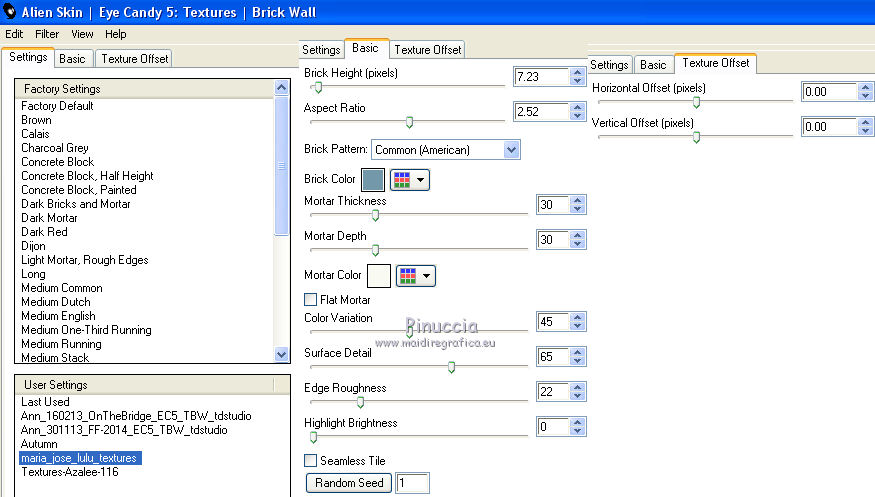
Task: Select Factory Default preset
Action: 57,106
